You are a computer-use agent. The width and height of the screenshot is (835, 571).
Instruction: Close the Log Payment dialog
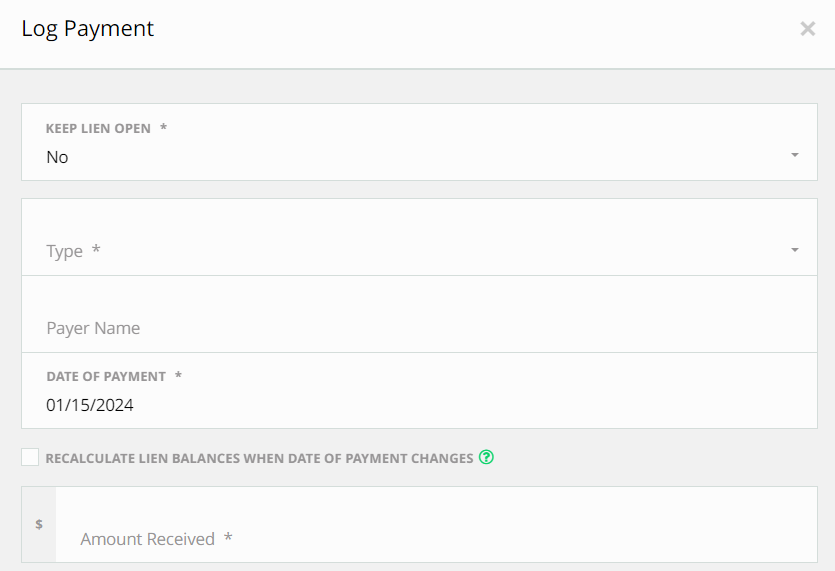click(808, 29)
